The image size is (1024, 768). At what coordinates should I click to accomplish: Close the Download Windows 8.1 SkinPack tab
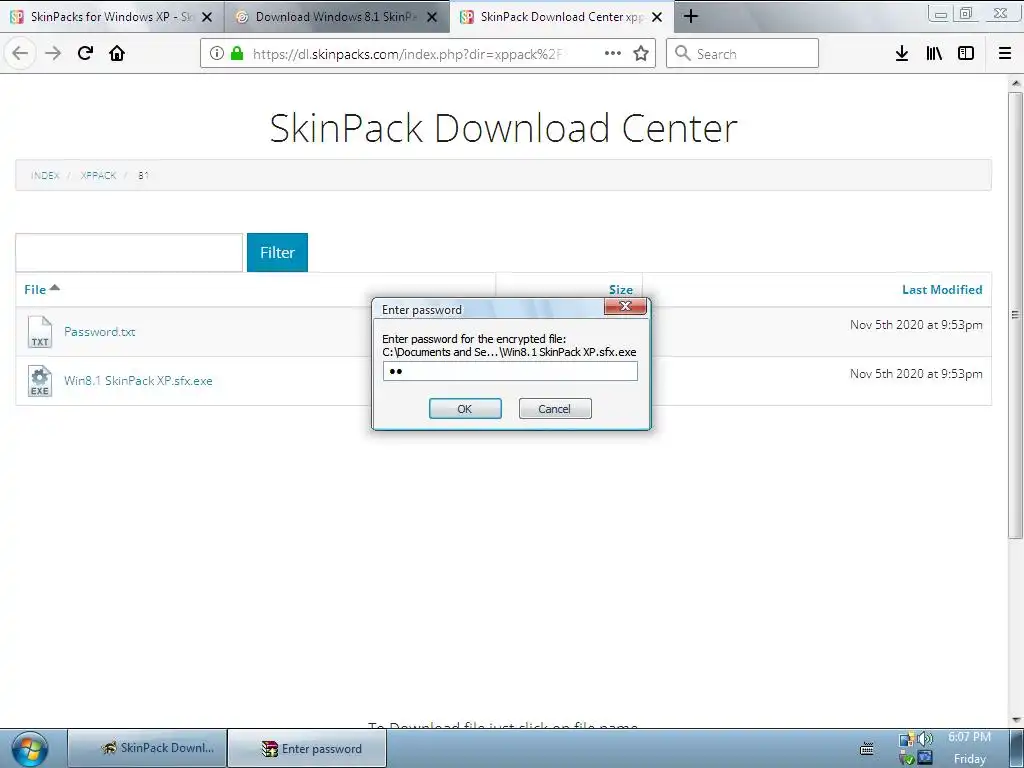pos(432,17)
